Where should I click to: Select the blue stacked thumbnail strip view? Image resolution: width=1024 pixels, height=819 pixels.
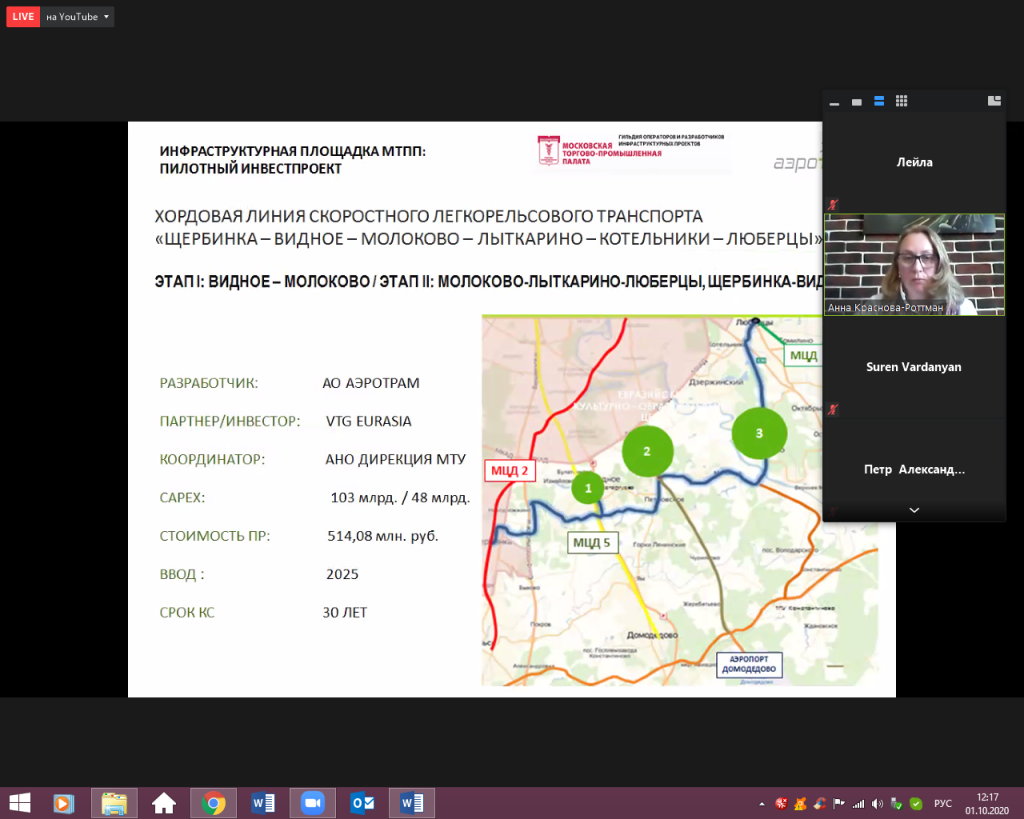[x=879, y=101]
